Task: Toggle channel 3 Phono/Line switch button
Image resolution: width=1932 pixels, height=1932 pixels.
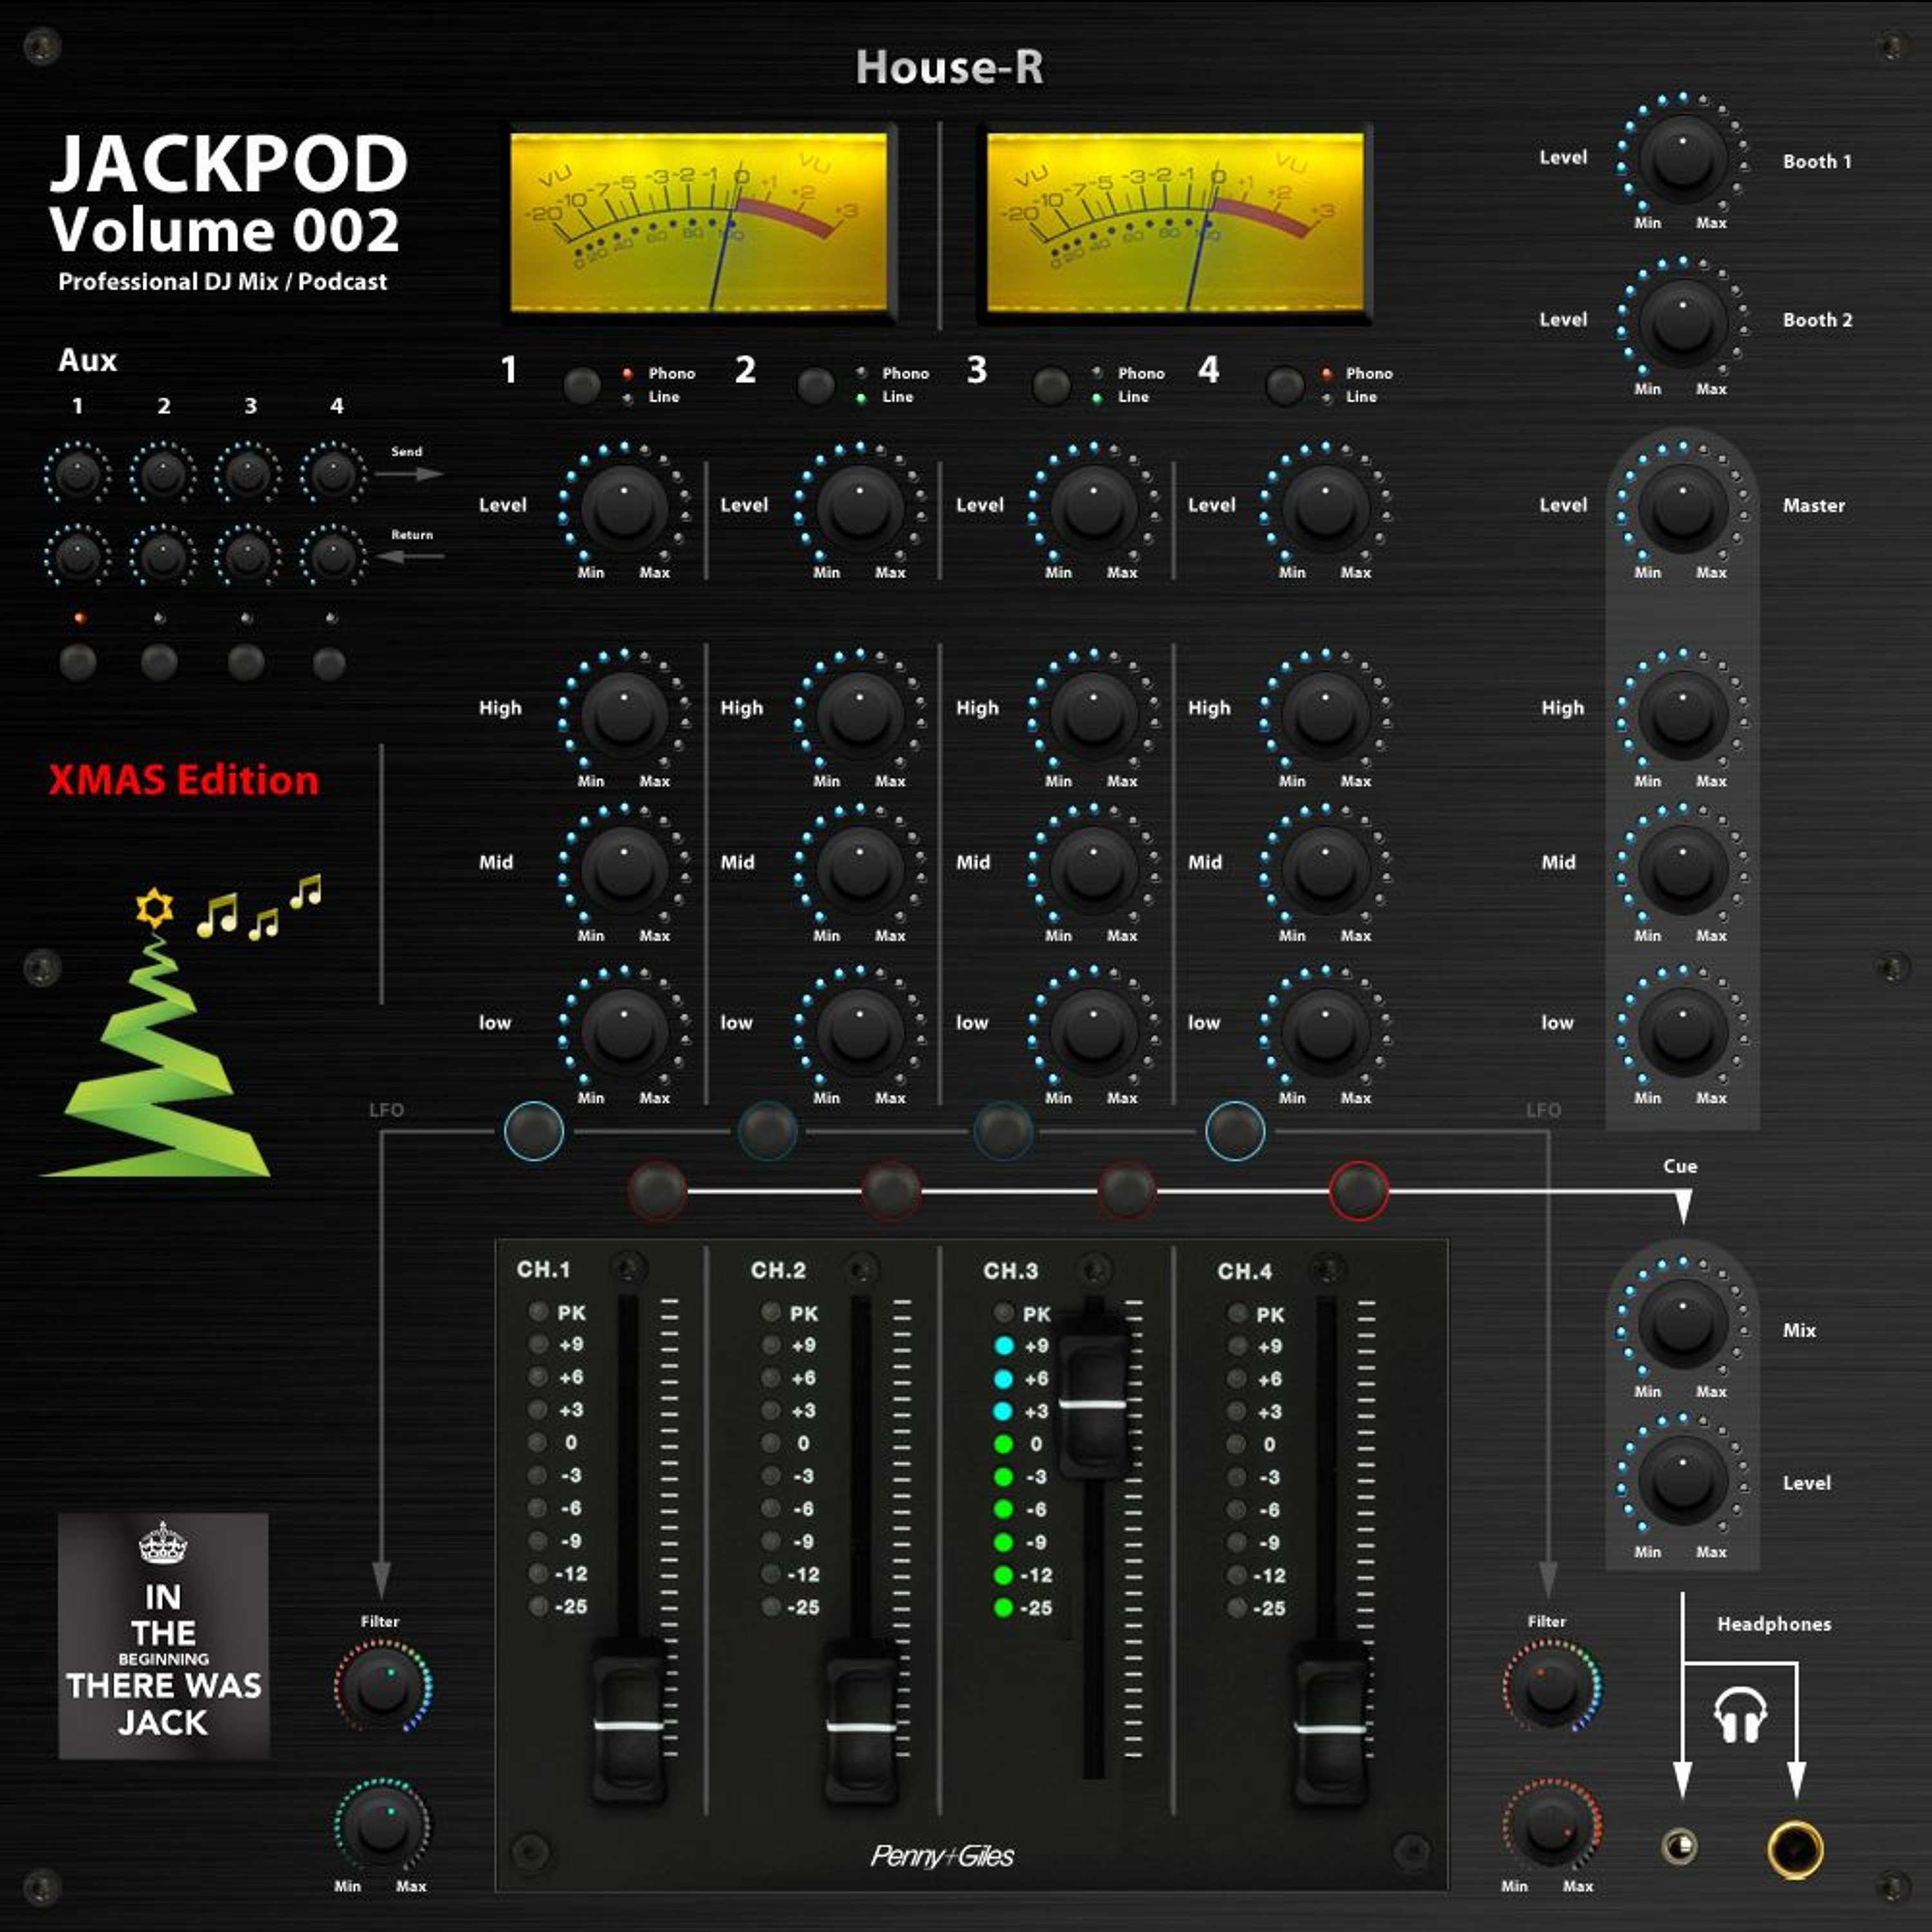Action: click(x=1051, y=385)
